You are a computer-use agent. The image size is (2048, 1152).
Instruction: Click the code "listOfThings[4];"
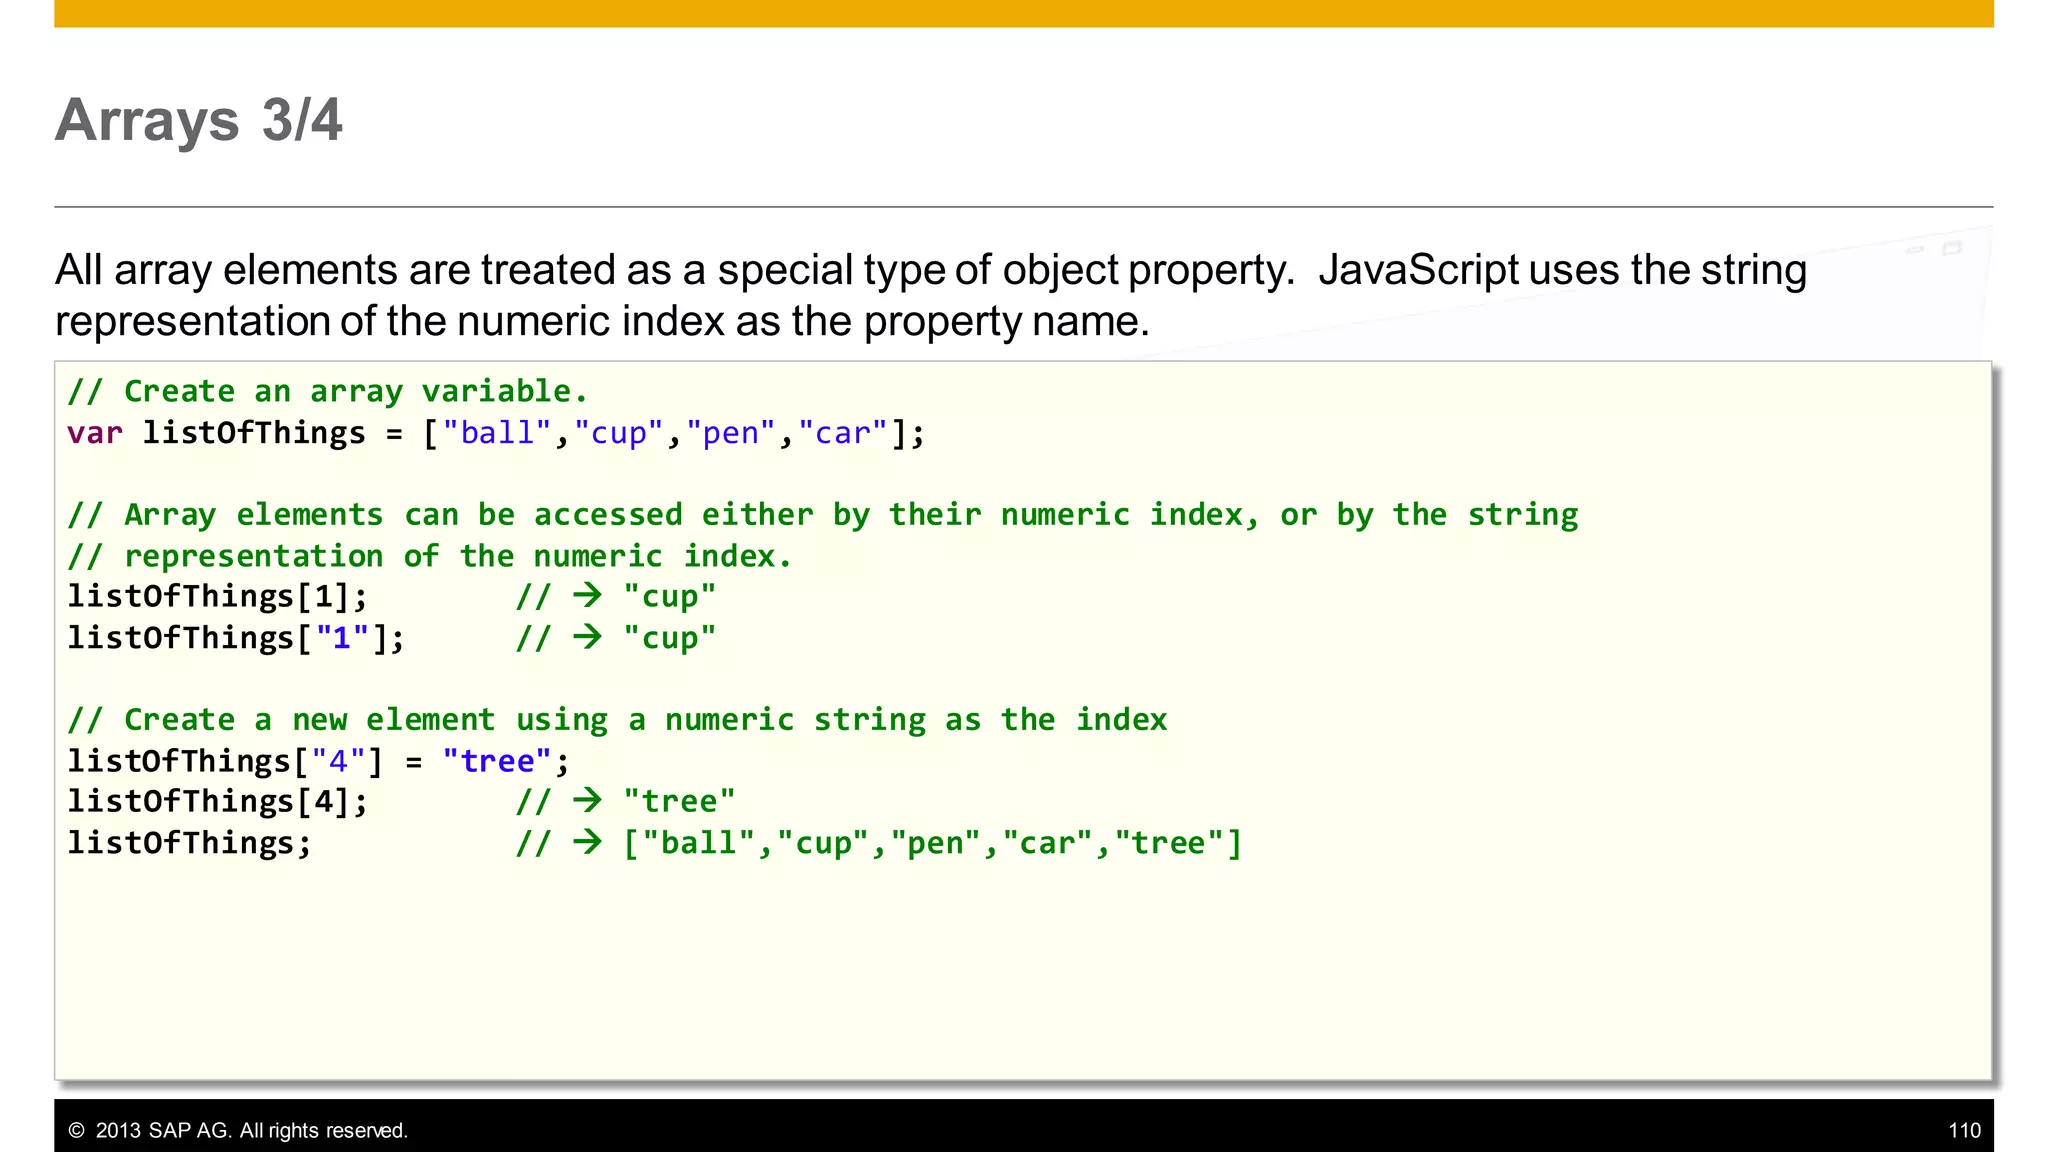(x=218, y=802)
